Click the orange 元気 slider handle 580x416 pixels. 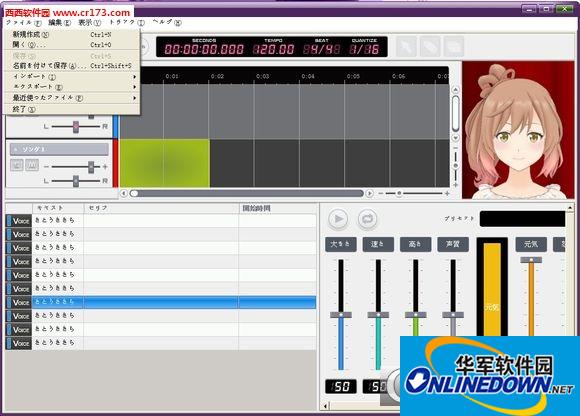pyautogui.click(x=531, y=260)
